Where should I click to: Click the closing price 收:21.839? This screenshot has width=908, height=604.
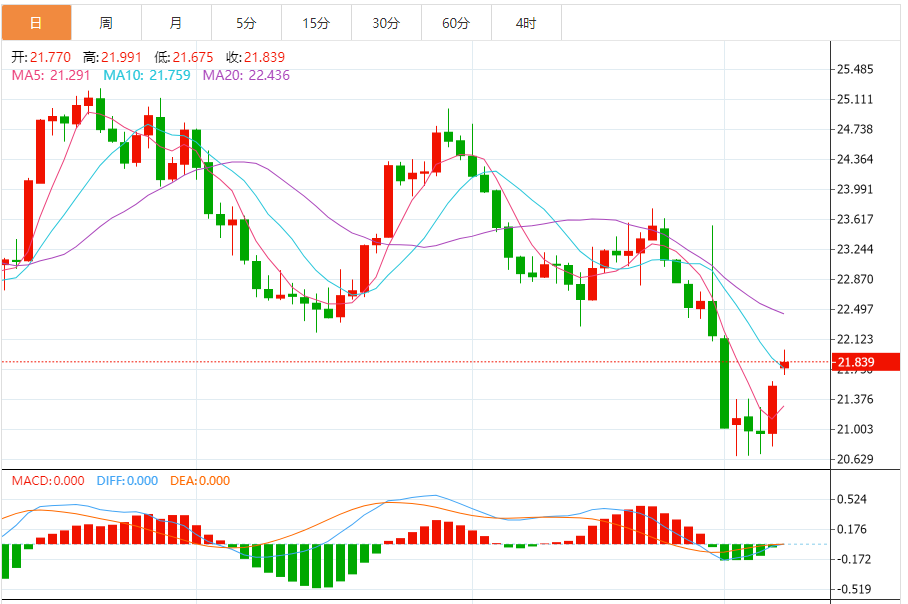pos(255,57)
